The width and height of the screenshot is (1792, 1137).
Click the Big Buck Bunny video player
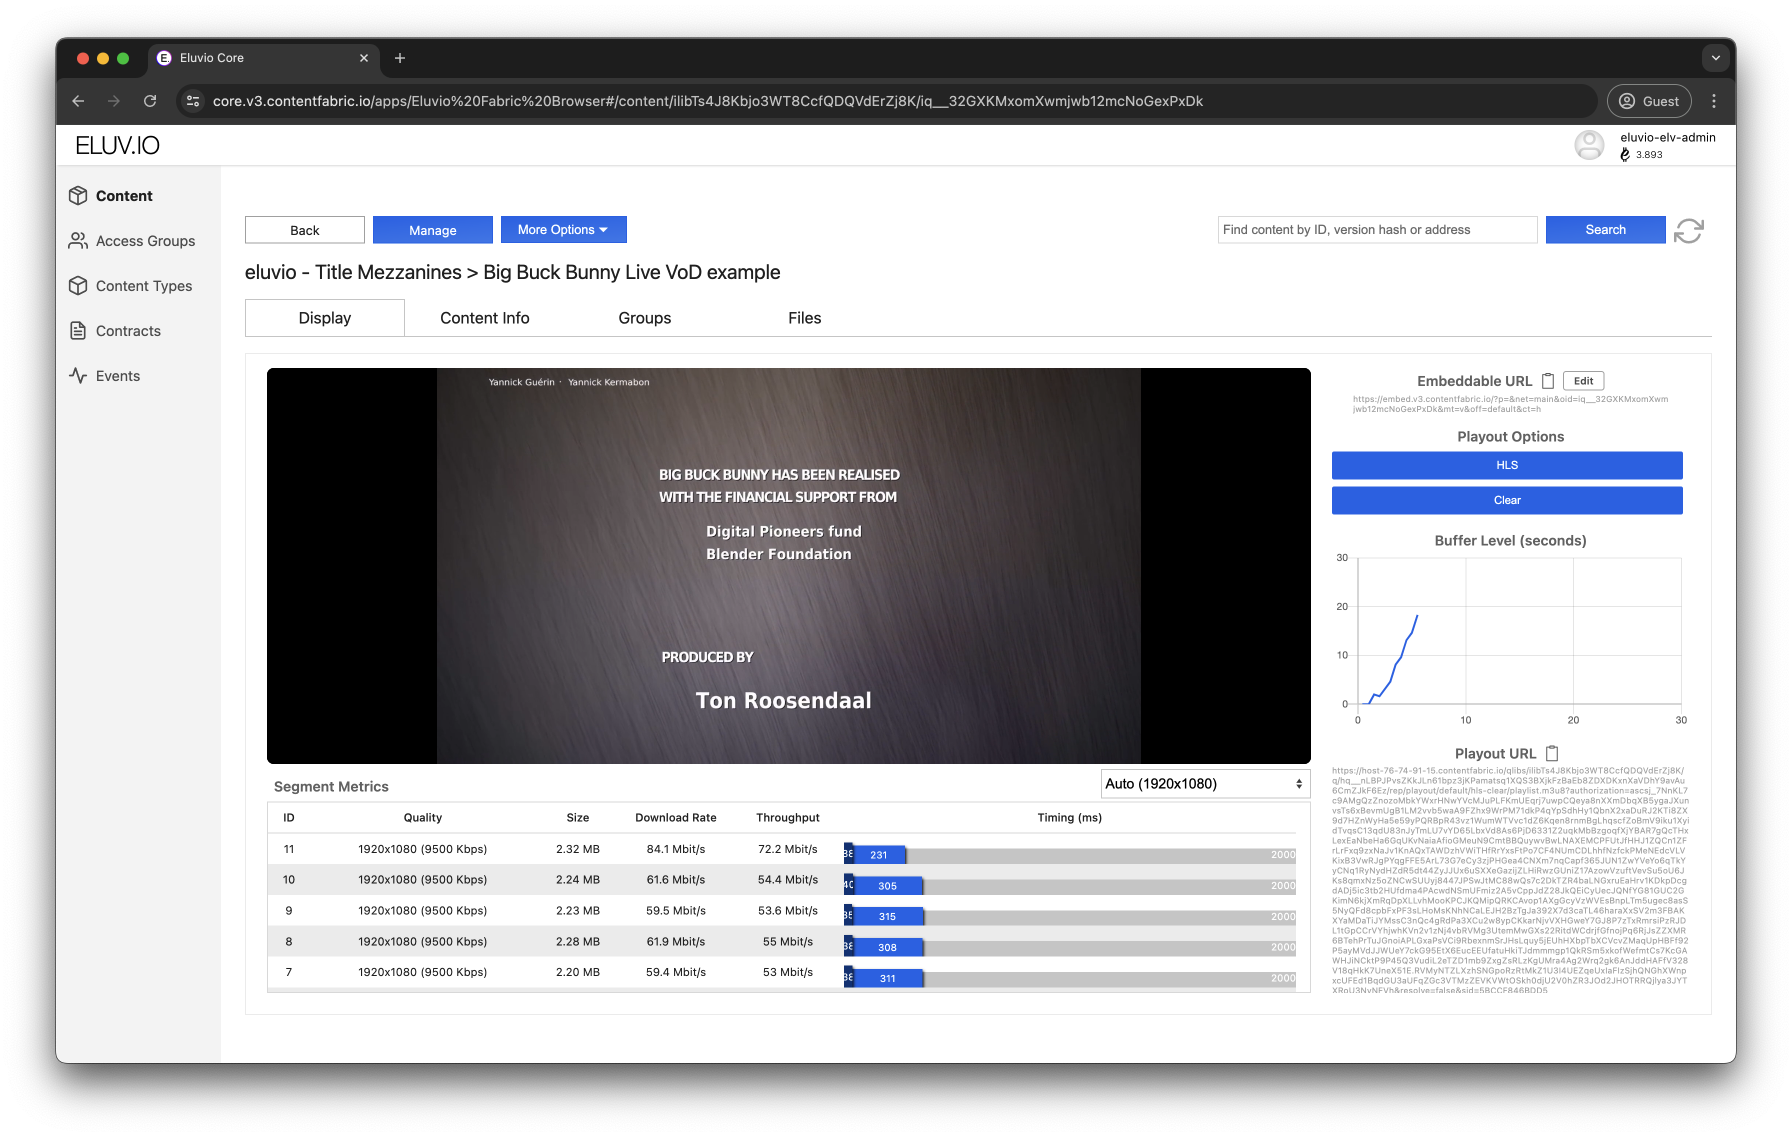(789, 566)
